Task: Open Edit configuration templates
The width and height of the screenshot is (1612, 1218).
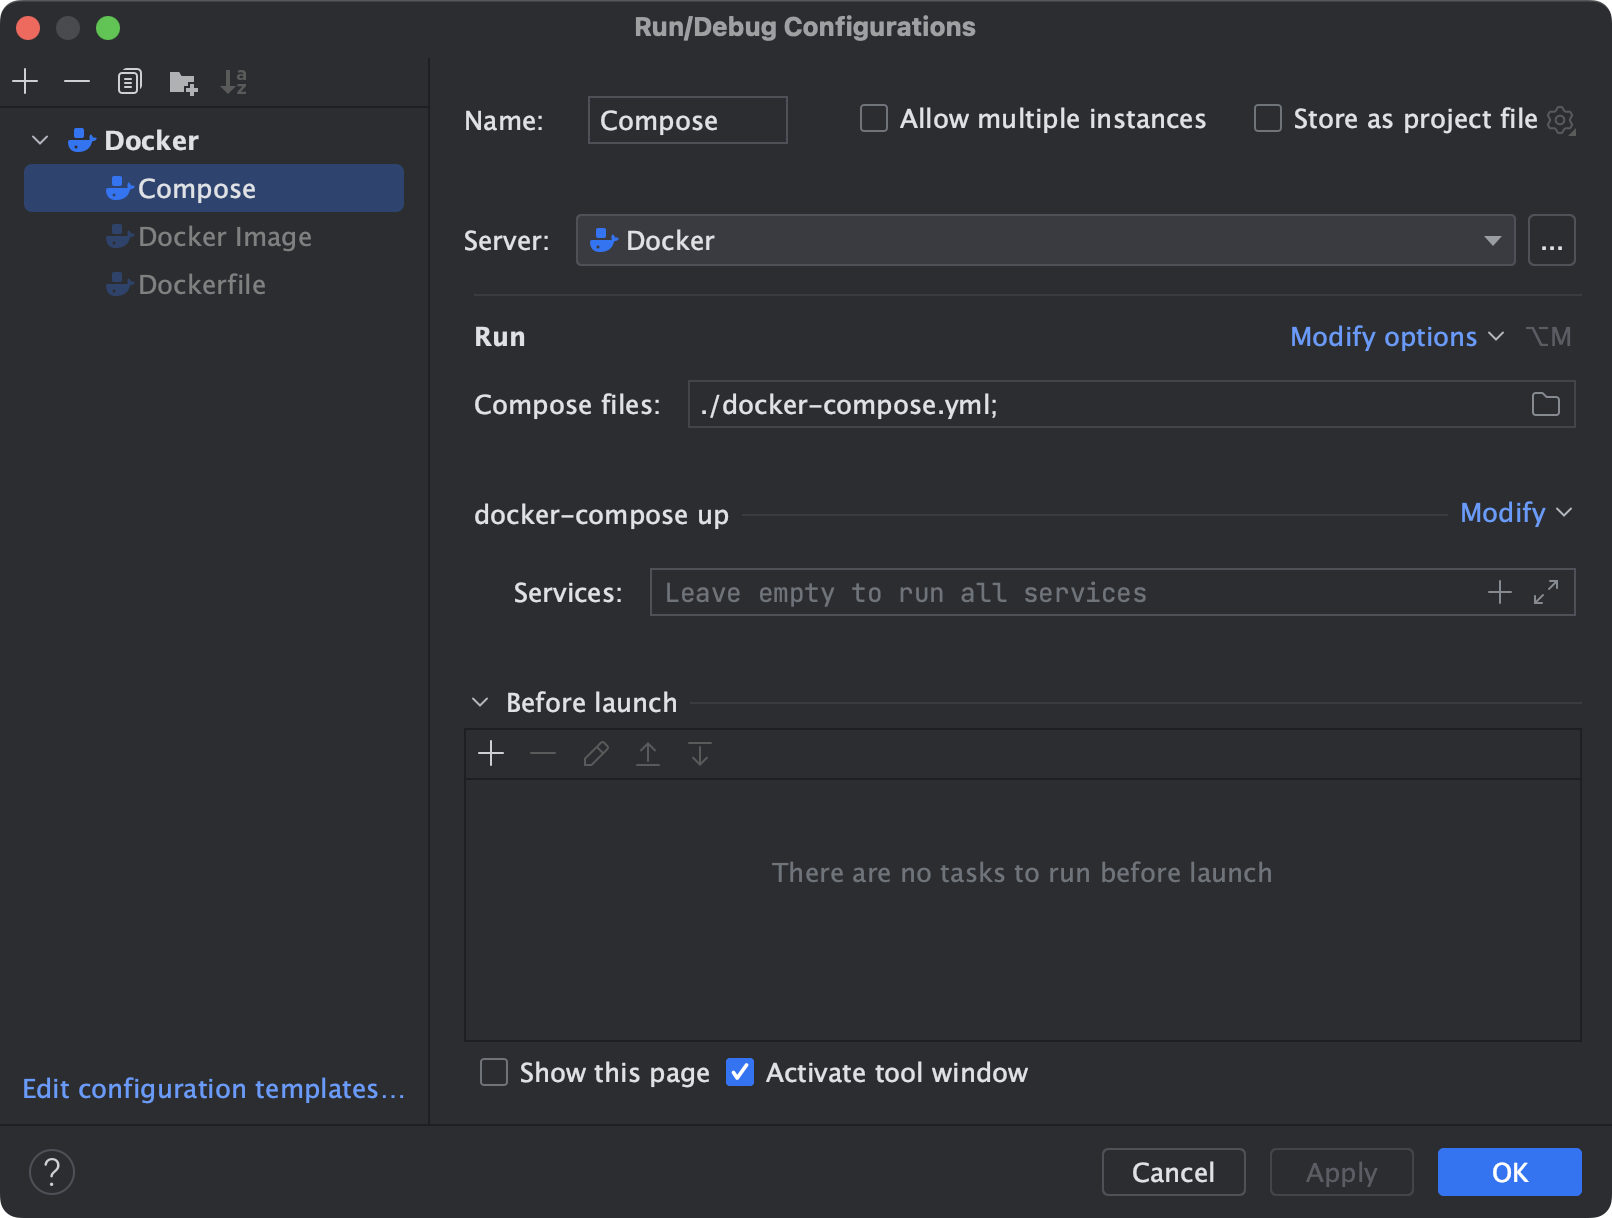Action: 214,1089
